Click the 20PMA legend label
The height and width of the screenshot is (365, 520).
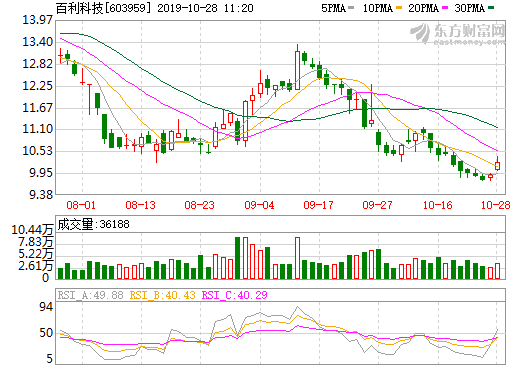pyautogui.click(x=423, y=8)
